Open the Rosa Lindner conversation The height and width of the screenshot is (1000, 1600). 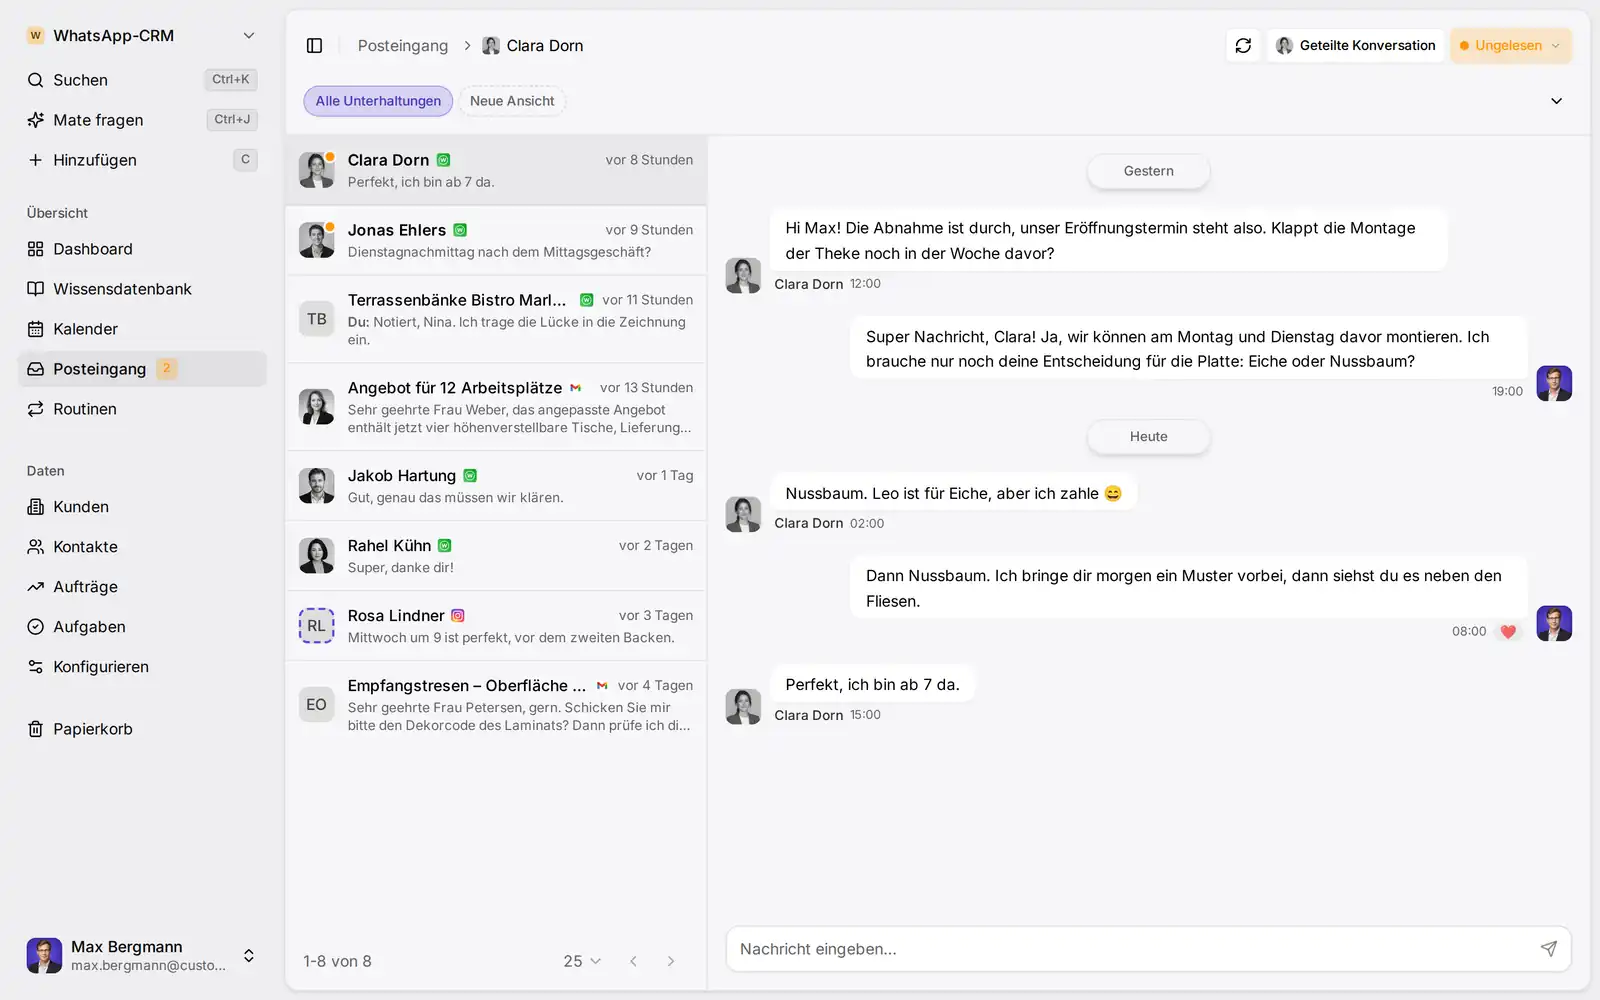(496, 626)
